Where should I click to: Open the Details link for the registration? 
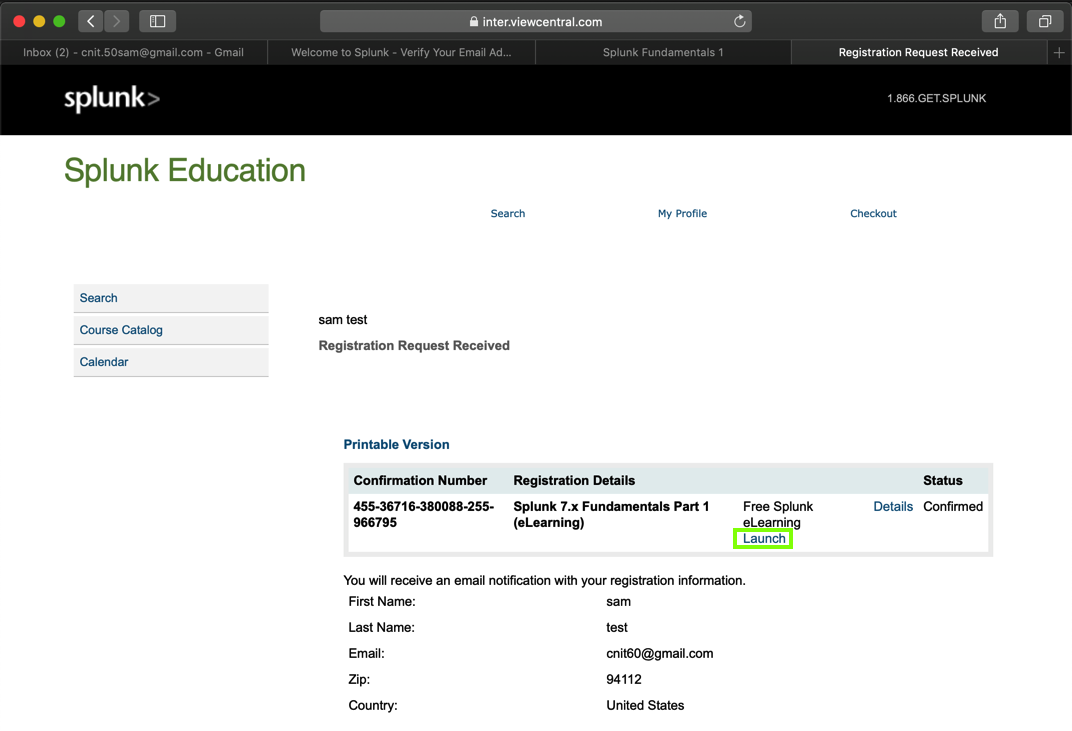(x=893, y=507)
